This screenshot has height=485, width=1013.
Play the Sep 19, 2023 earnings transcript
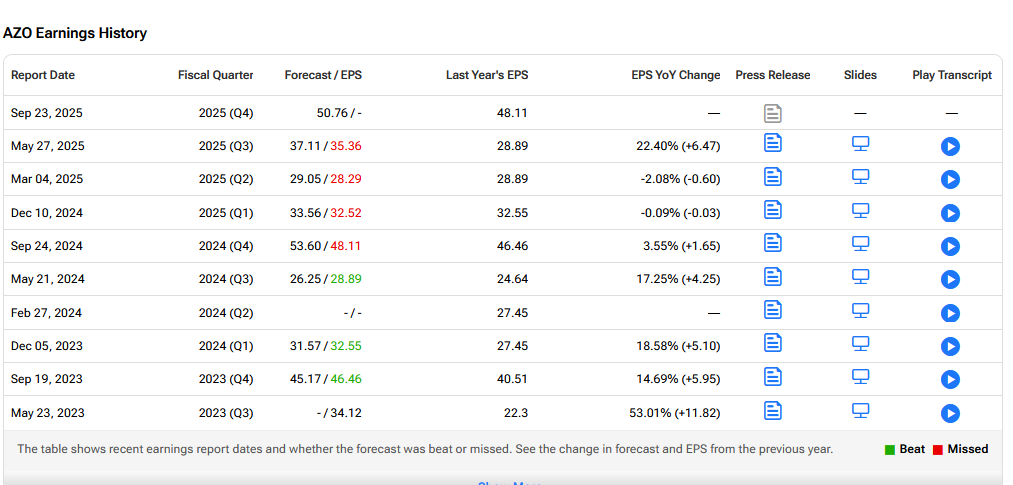pos(950,380)
